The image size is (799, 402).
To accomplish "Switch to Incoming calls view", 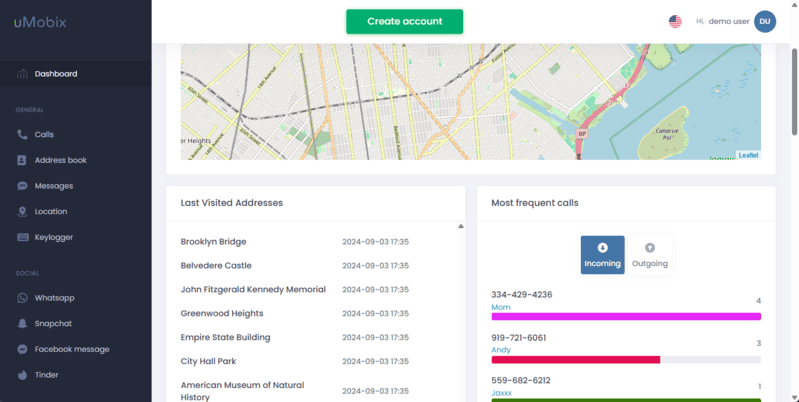I will coord(602,255).
